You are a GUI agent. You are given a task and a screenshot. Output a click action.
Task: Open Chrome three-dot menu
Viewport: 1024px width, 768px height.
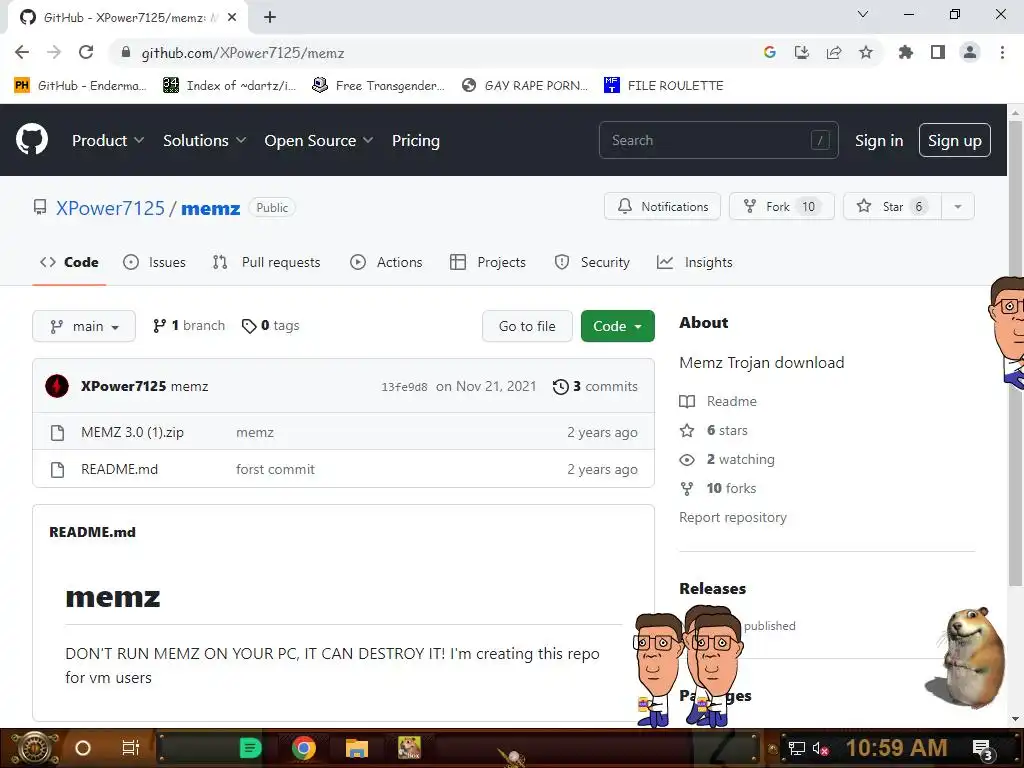pos(1002,52)
